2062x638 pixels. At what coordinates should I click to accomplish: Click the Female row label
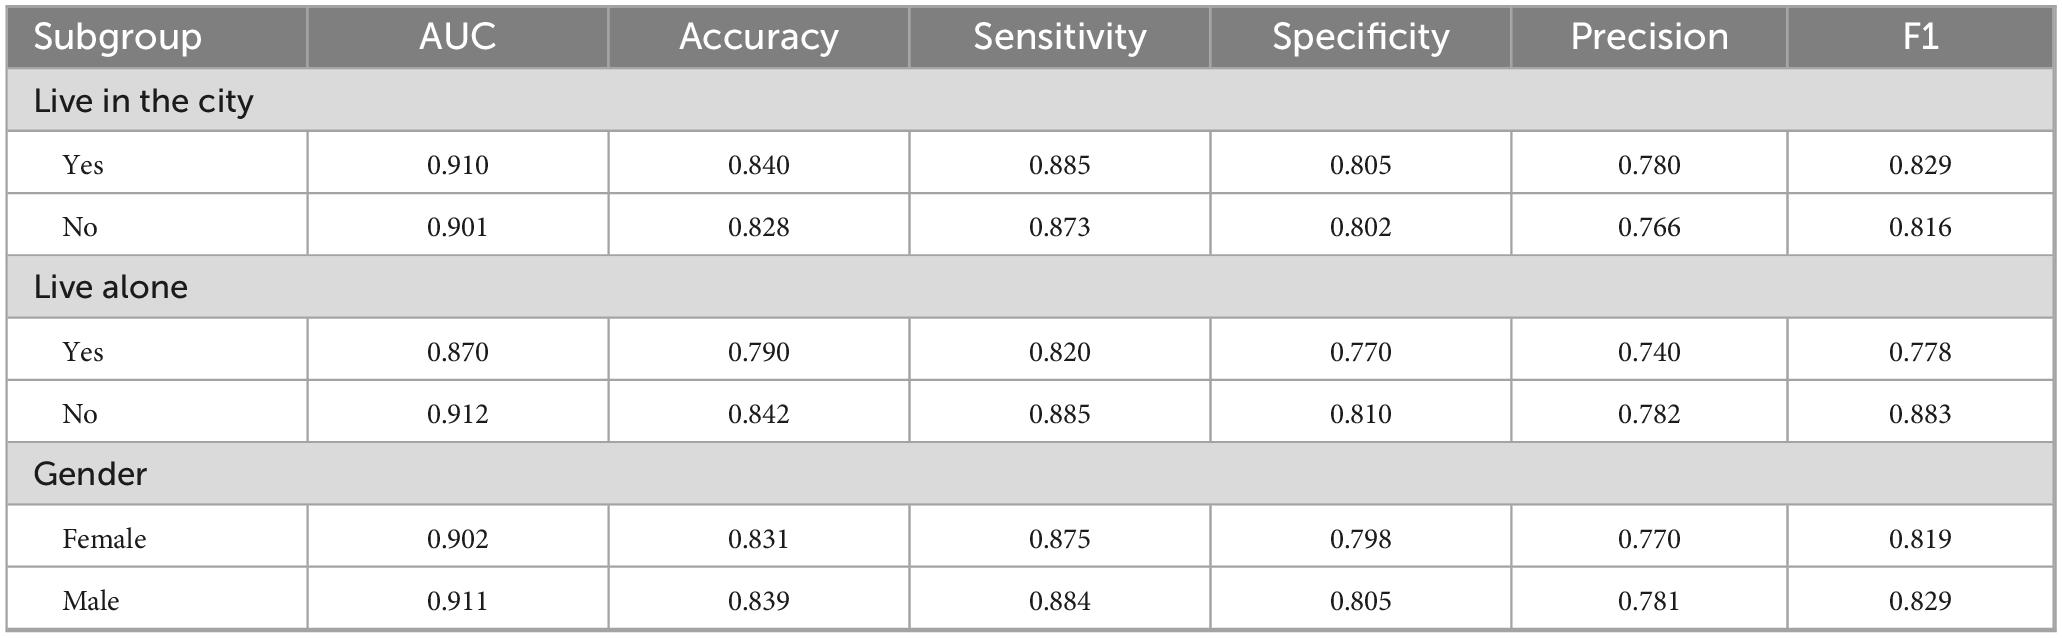click(104, 539)
